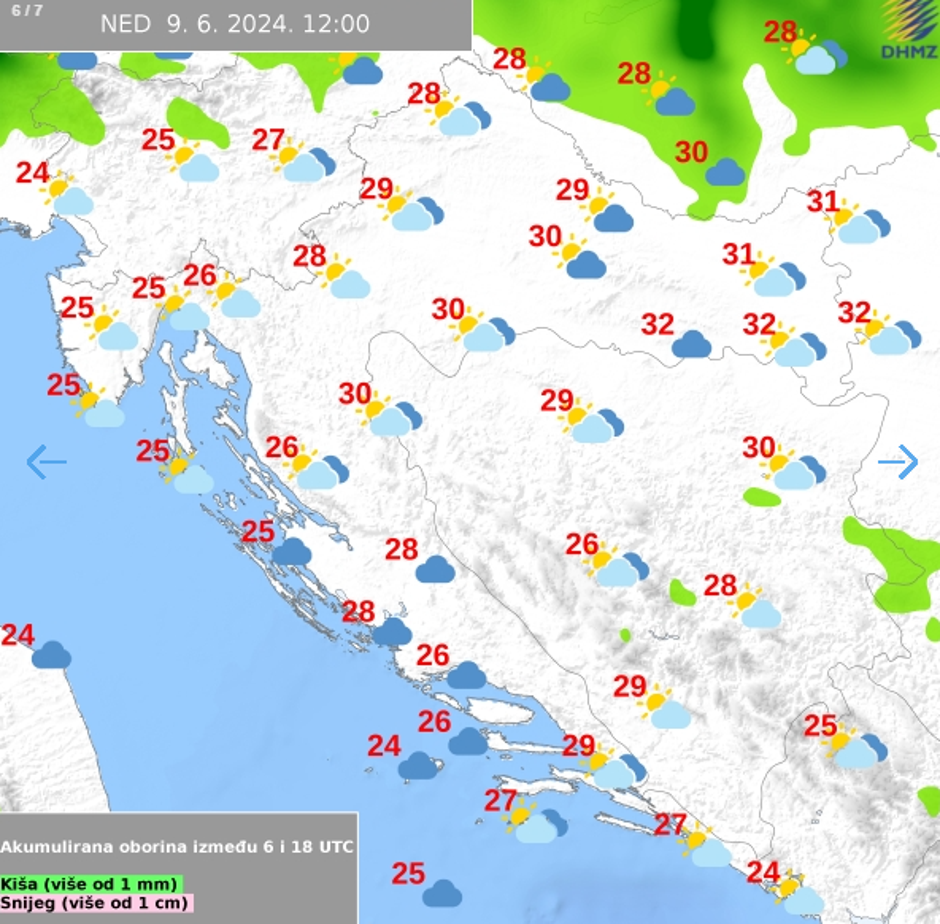Screen dimensions: 940x924
Task: Click the sunless dark cloud beside 32
Action: click(x=691, y=345)
